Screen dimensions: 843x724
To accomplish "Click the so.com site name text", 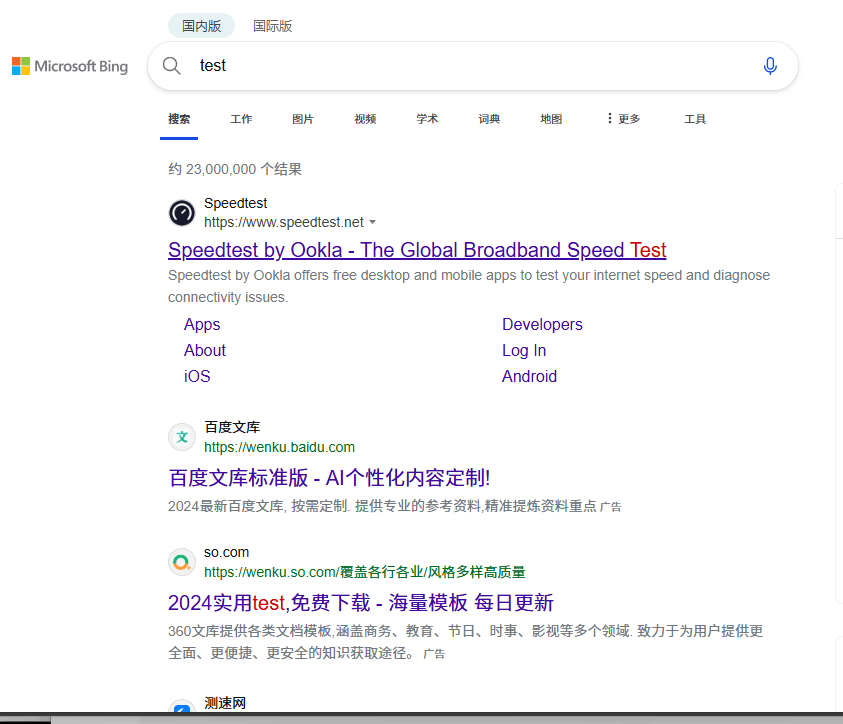I will [226, 553].
